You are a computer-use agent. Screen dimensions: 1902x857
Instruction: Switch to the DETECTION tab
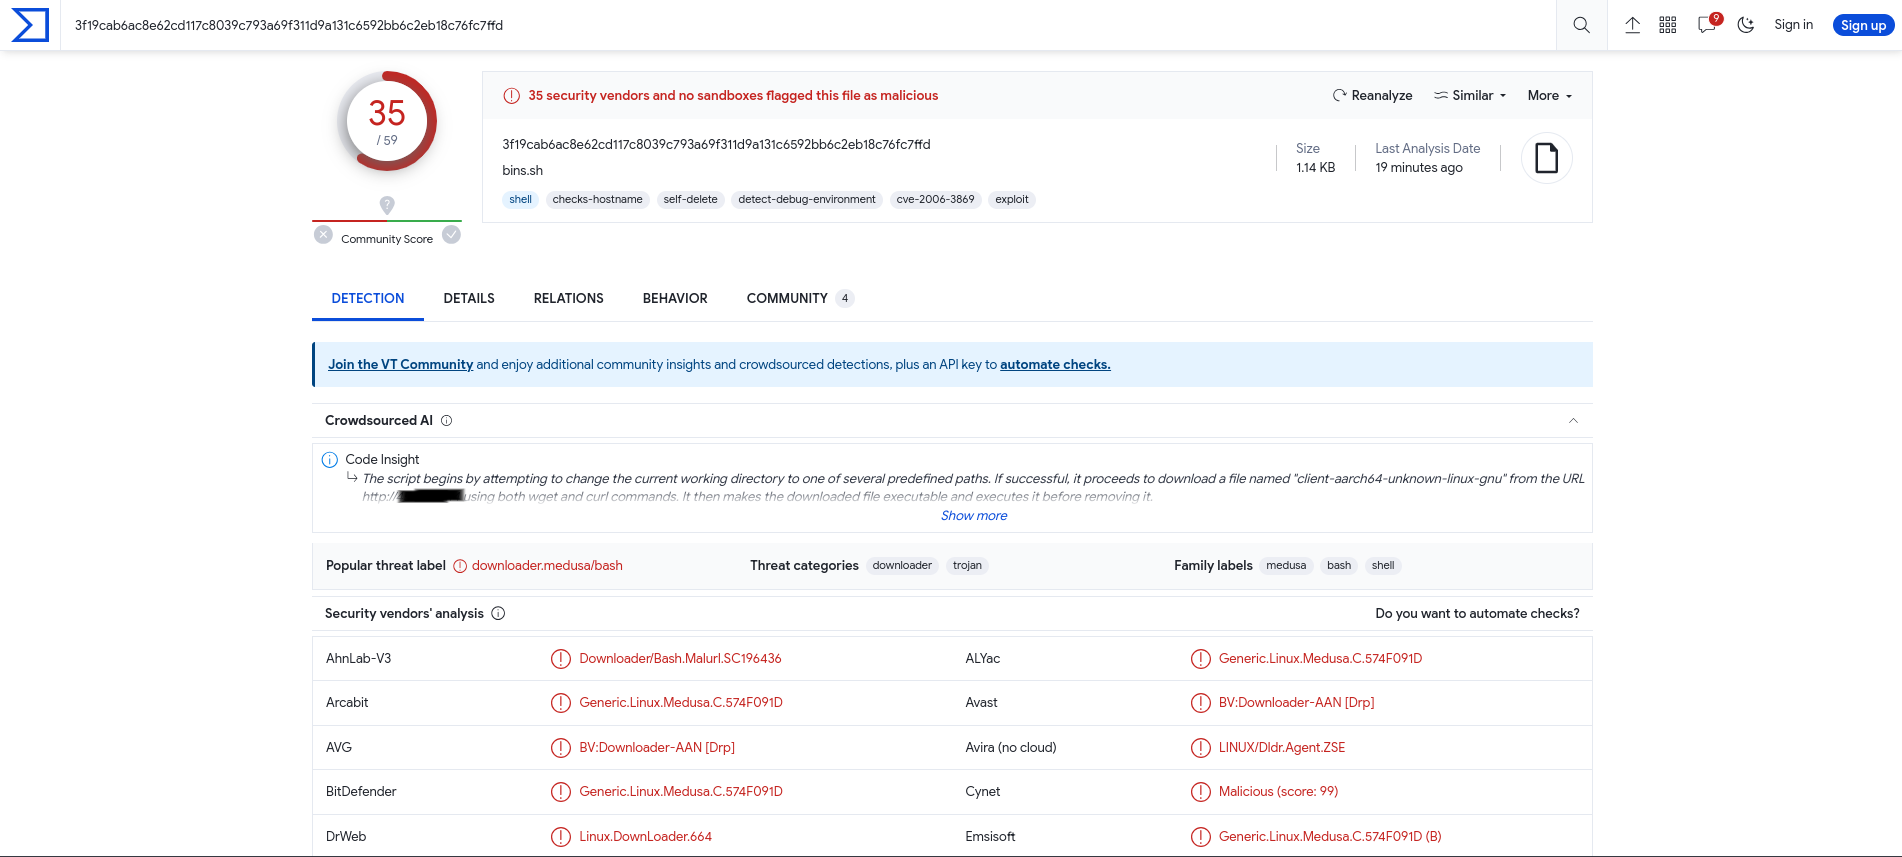pyautogui.click(x=368, y=298)
